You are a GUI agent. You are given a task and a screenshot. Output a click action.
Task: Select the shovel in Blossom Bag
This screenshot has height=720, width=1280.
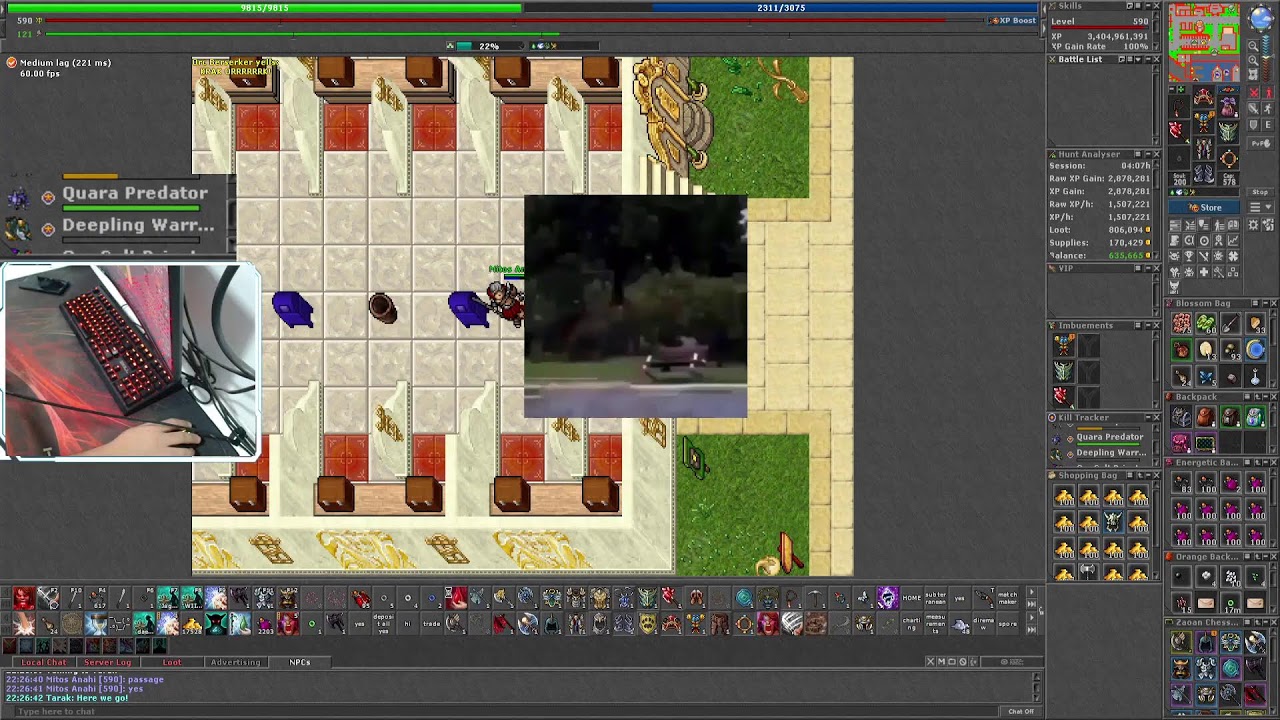pos(1231,323)
